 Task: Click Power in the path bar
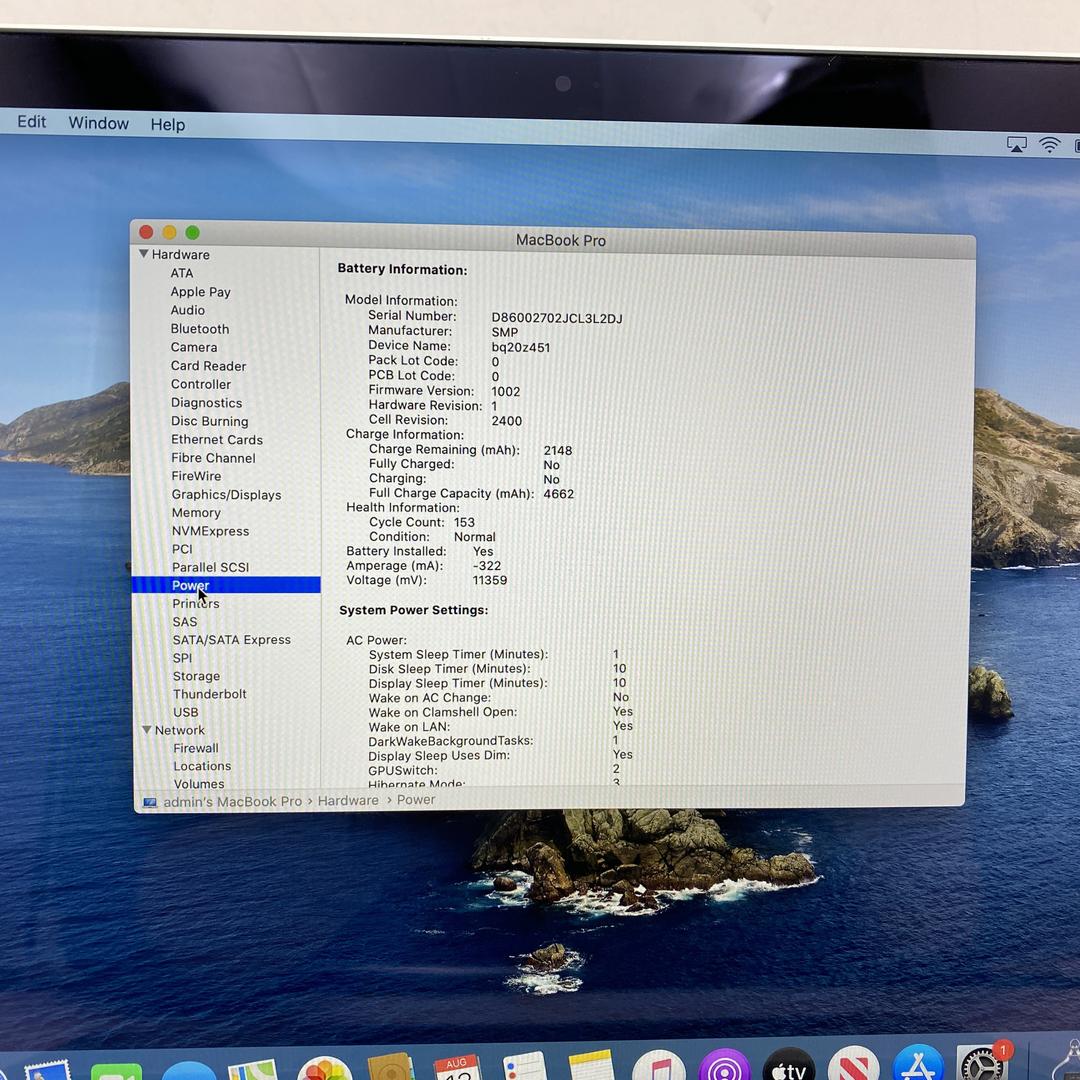416,800
